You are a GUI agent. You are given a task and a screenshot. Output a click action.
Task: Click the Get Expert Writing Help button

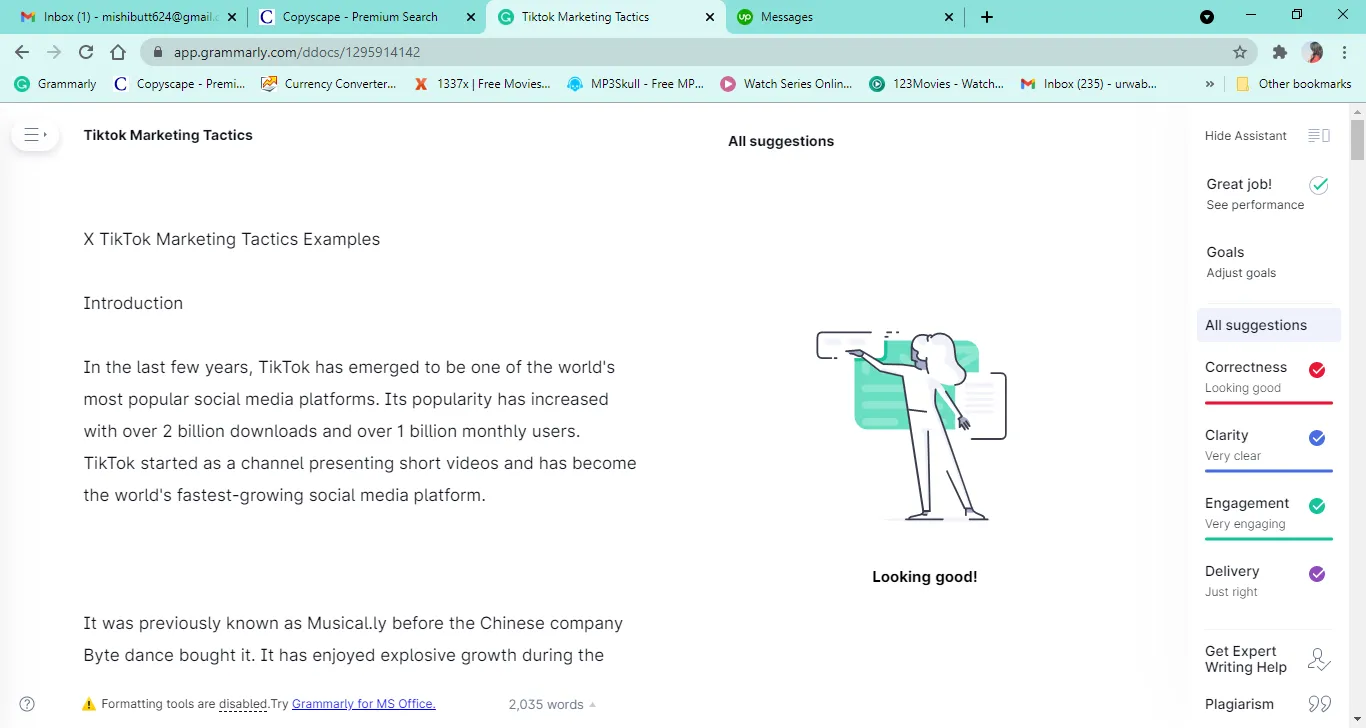click(x=1268, y=659)
